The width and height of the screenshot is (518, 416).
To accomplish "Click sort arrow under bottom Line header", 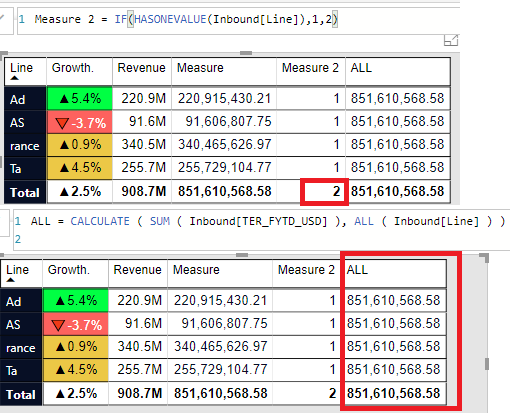I will pos(10,280).
